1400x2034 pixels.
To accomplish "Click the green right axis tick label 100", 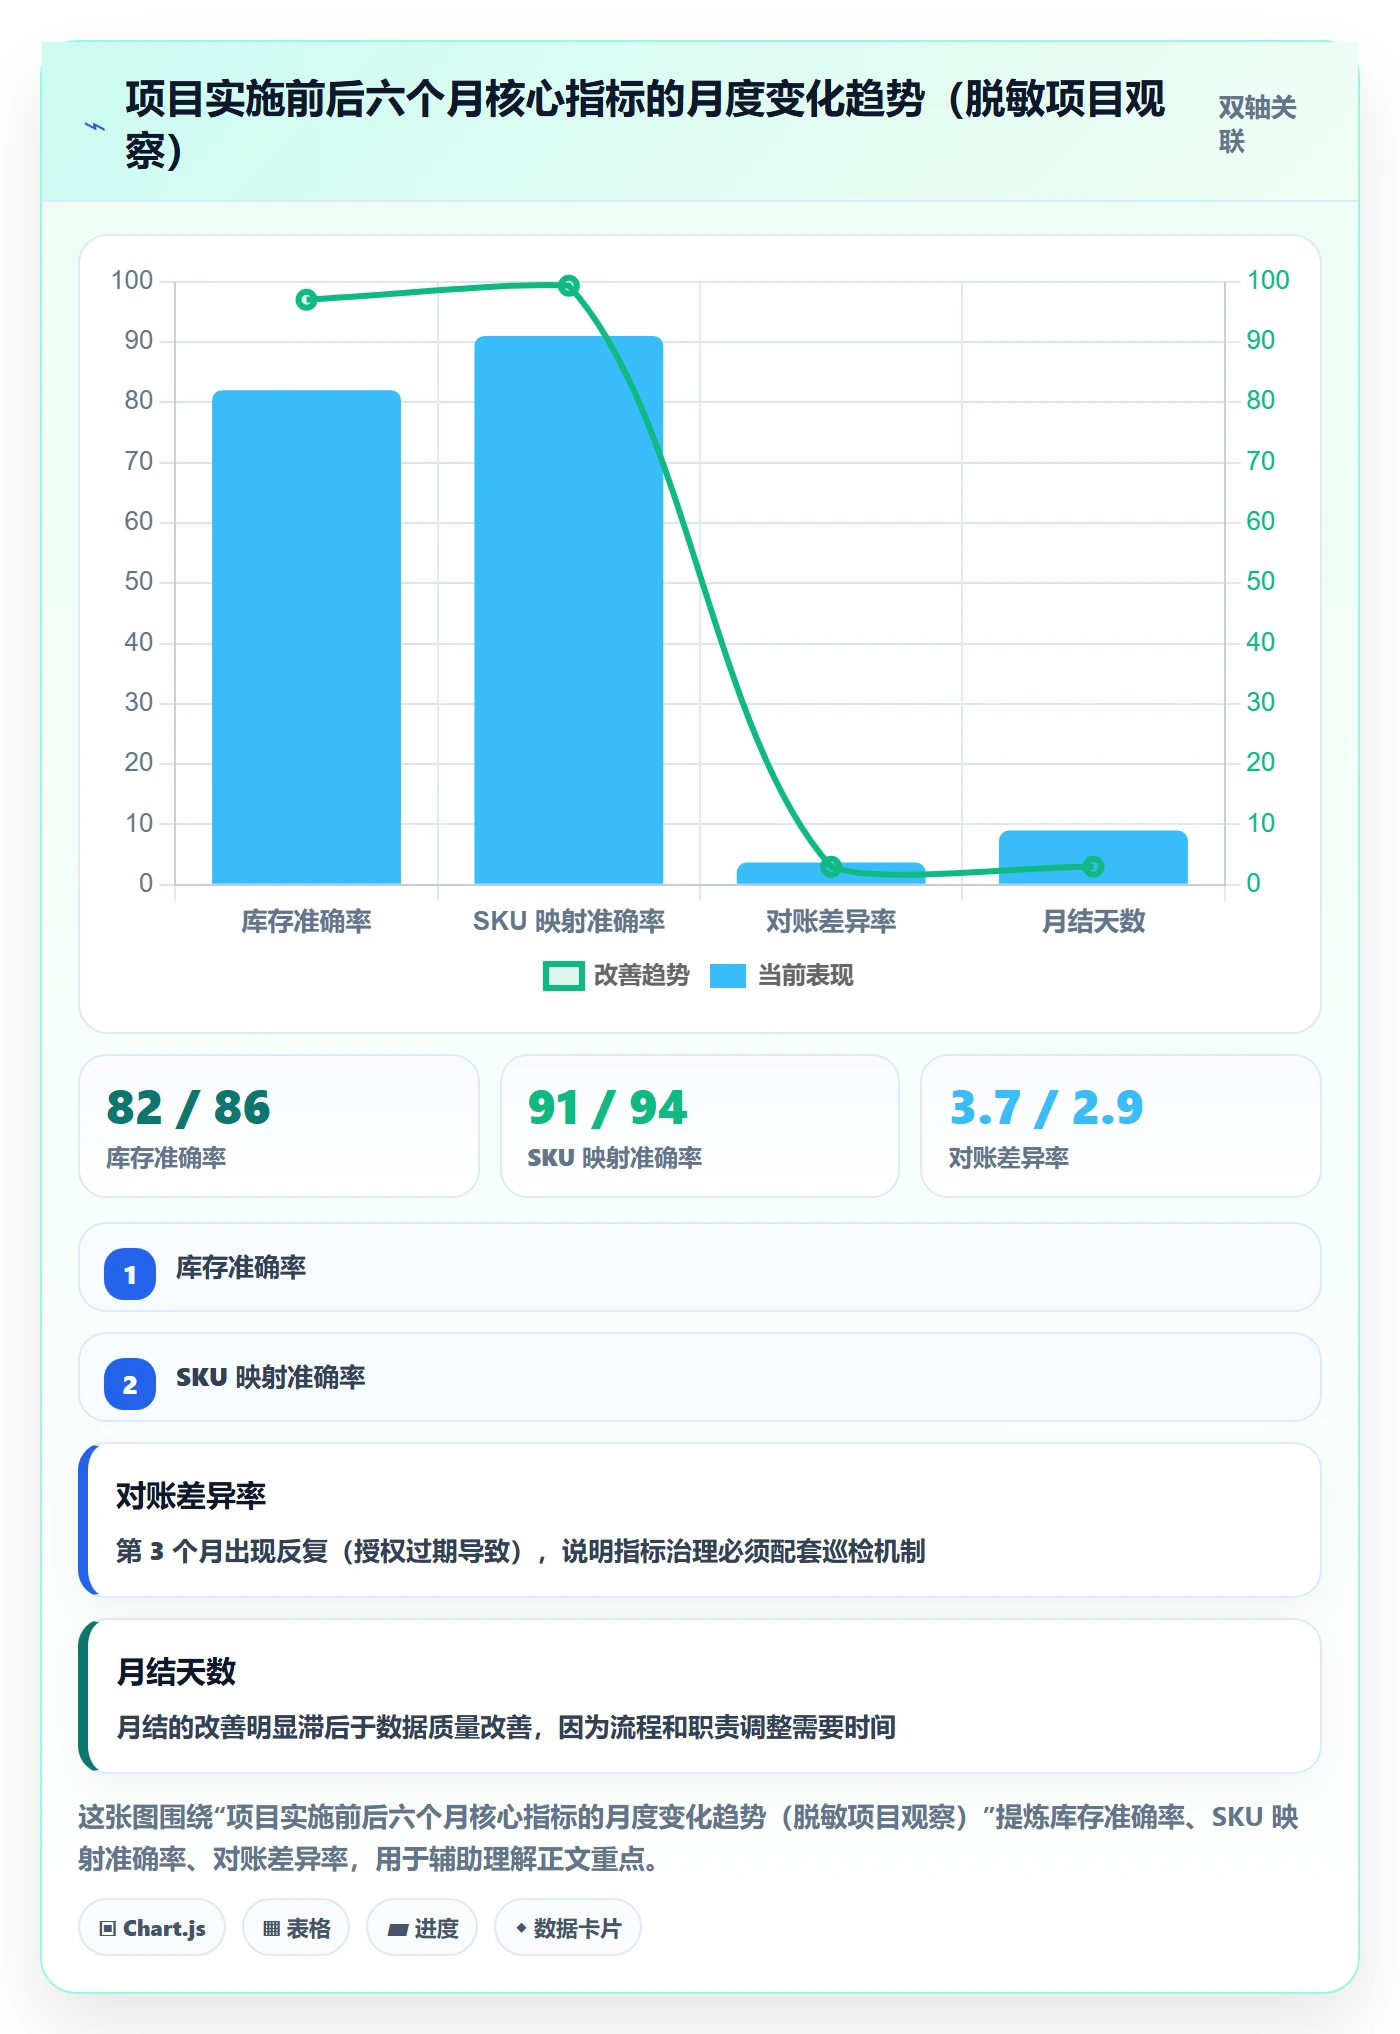I will point(1268,280).
